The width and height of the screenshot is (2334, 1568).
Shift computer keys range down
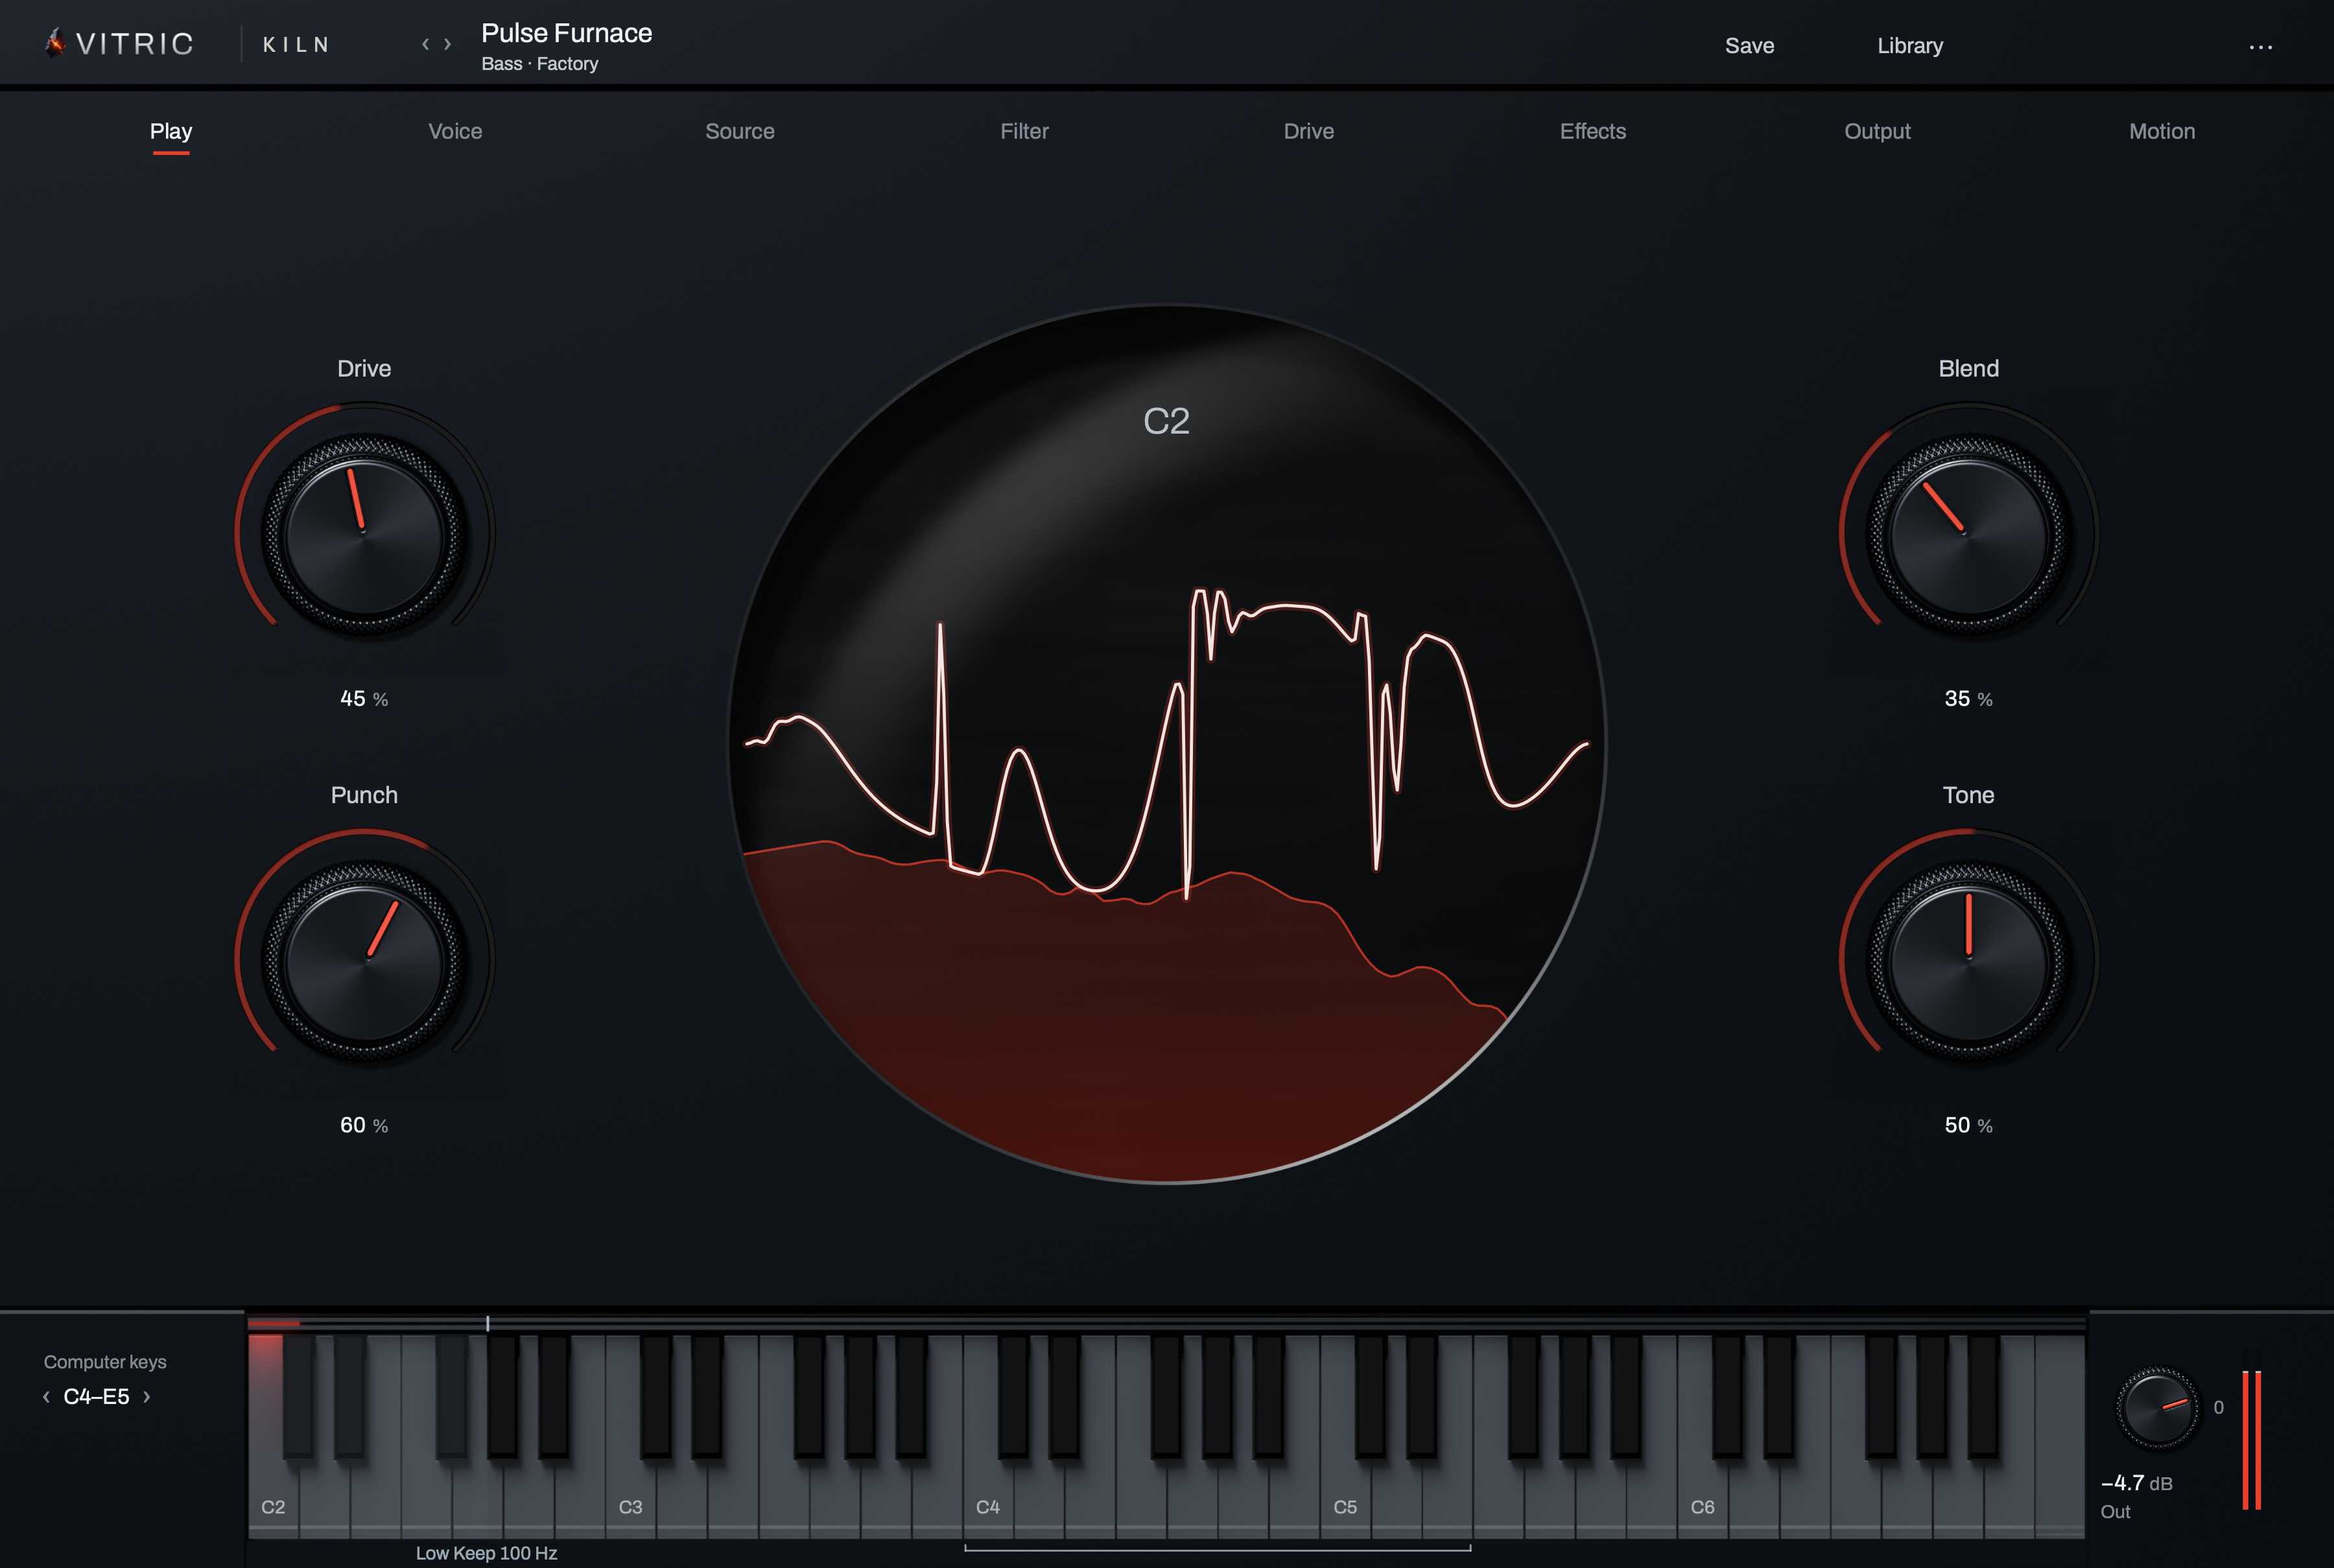click(46, 1397)
